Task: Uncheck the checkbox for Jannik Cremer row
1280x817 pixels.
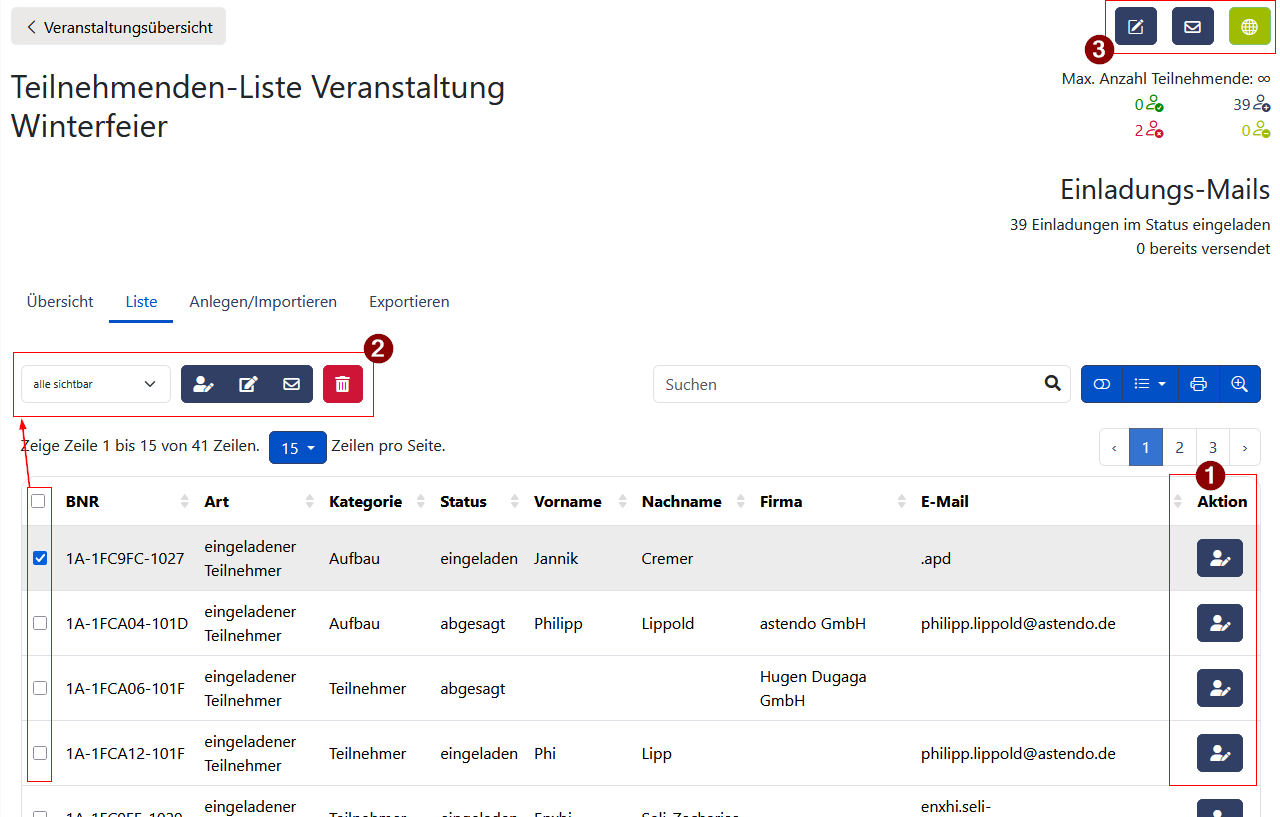Action: pyautogui.click(x=40, y=558)
